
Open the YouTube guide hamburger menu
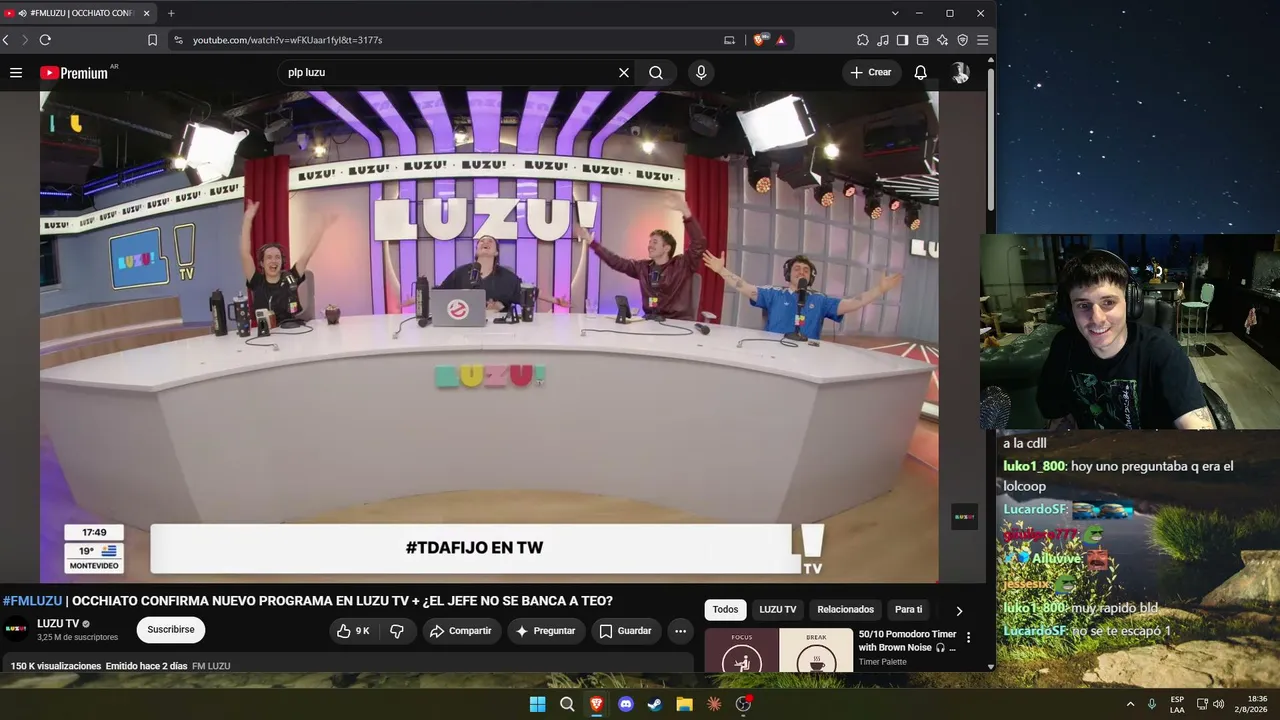tap(16, 72)
